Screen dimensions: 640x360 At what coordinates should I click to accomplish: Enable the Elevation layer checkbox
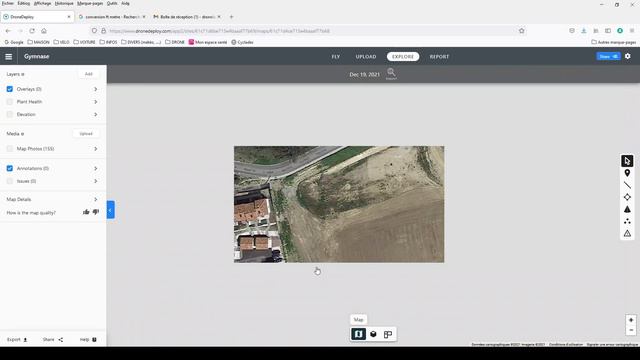point(10,114)
